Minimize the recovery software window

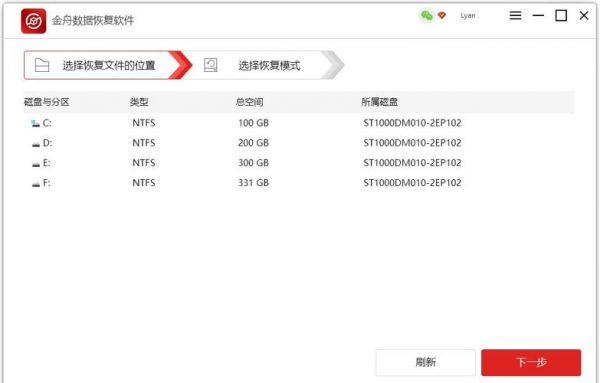point(538,15)
